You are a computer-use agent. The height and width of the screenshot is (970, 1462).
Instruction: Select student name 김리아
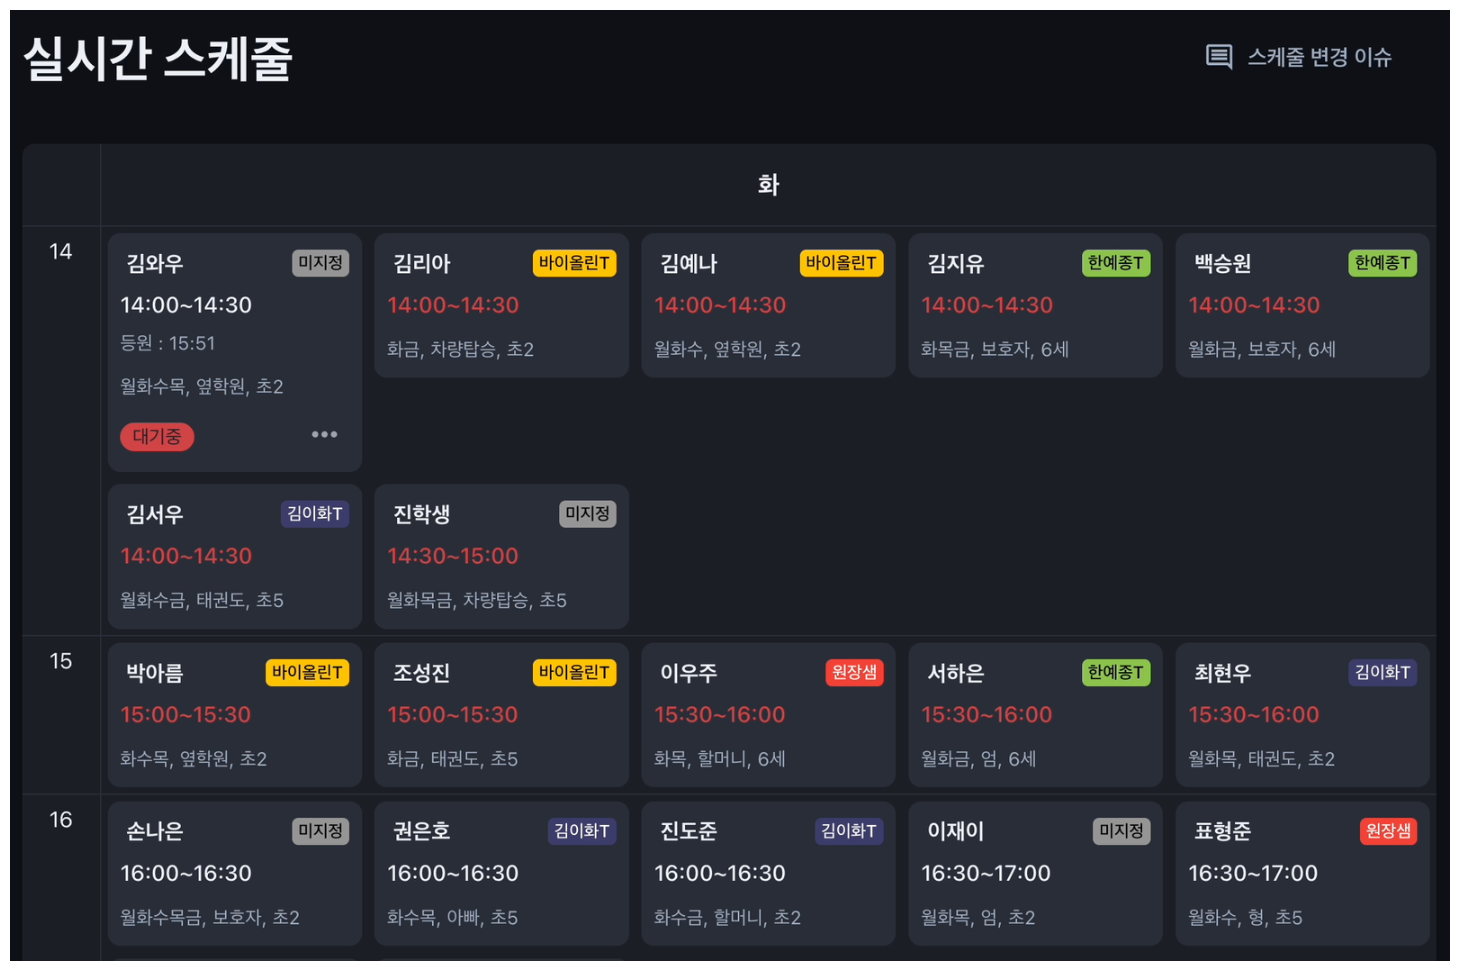[x=422, y=264]
